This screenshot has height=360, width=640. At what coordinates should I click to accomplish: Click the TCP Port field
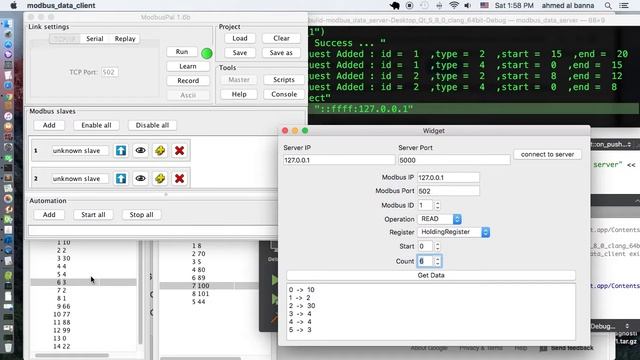tap(109, 72)
